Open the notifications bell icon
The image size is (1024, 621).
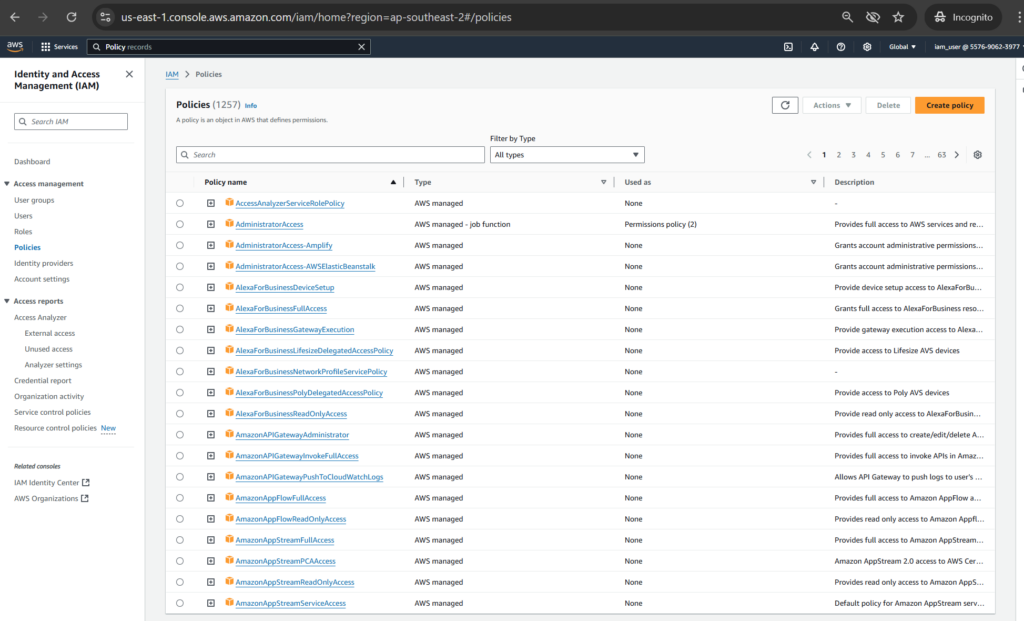[x=814, y=47]
